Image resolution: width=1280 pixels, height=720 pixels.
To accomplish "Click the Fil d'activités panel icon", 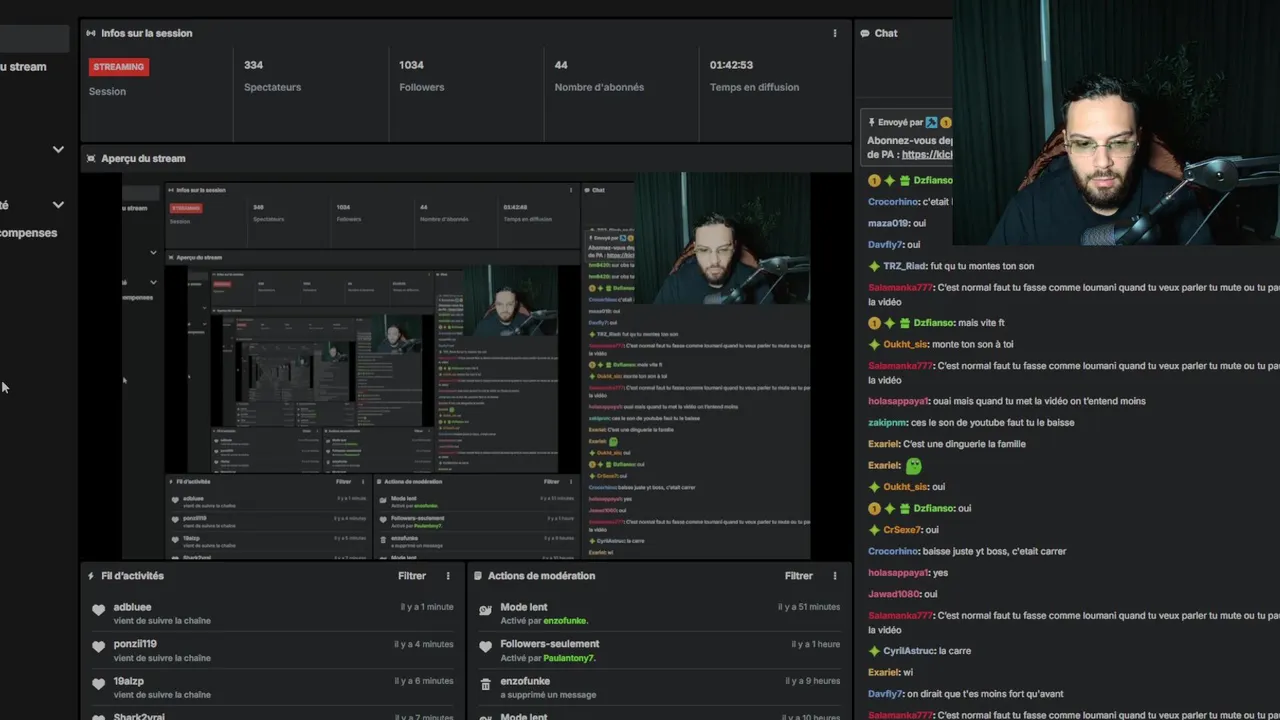I will [91, 576].
